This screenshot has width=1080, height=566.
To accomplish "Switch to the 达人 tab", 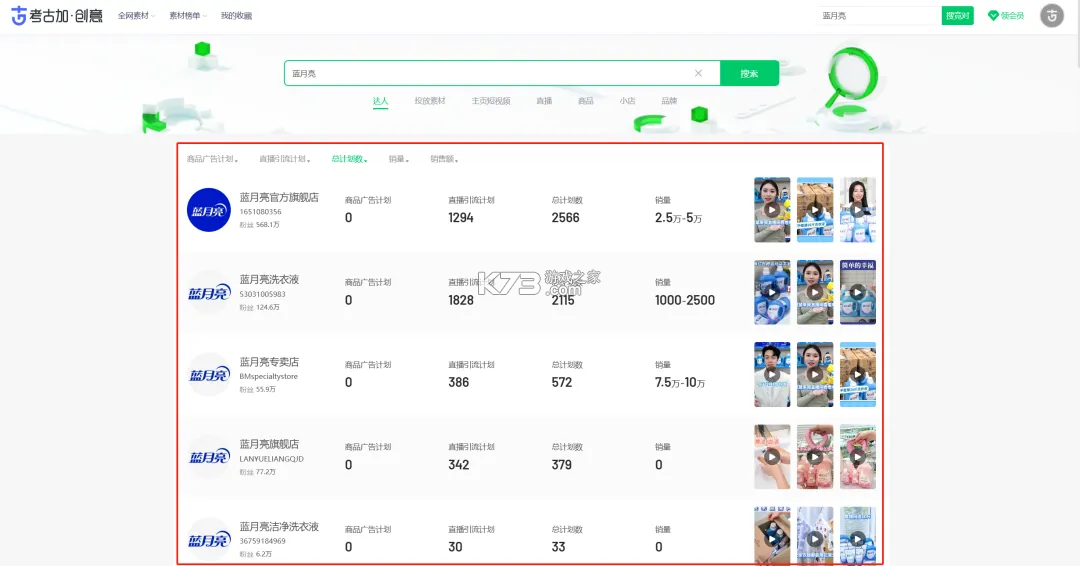I will (380, 101).
